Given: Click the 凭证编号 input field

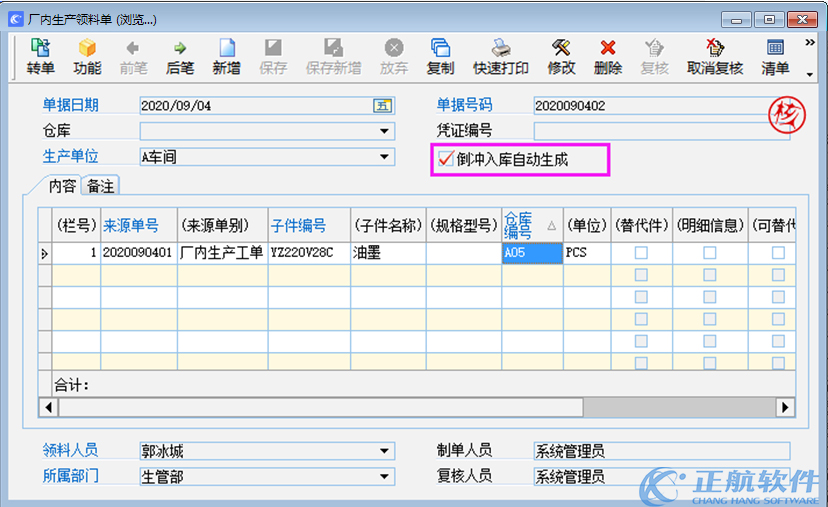Looking at the screenshot, I should tap(661, 131).
